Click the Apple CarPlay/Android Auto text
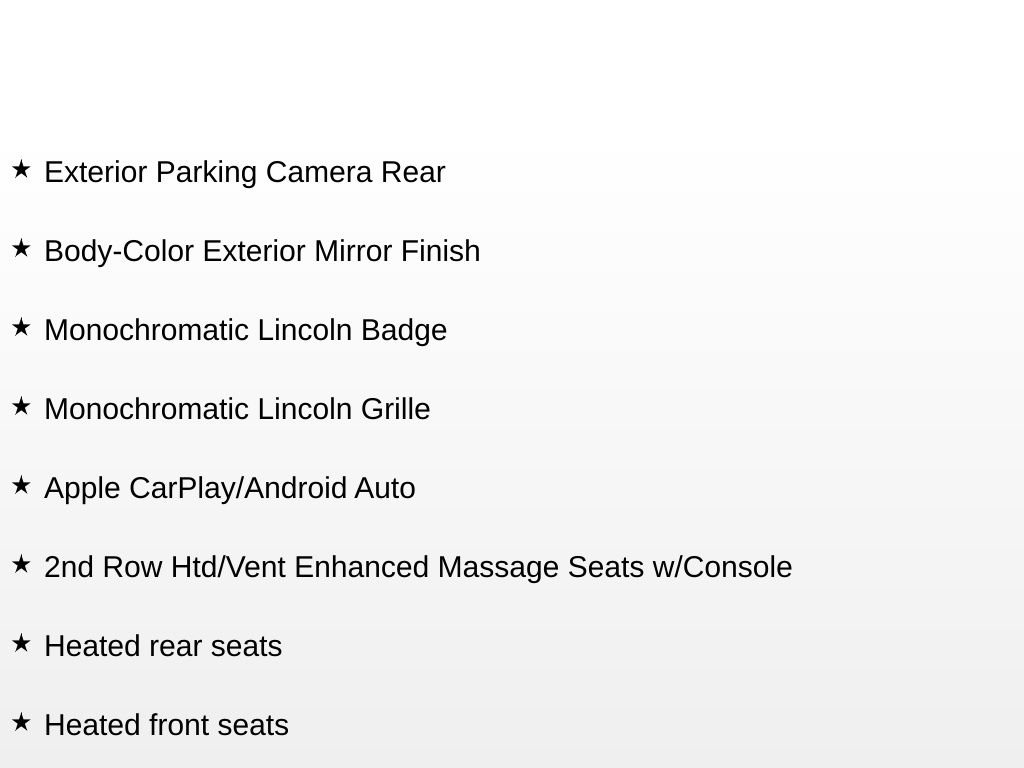The width and height of the screenshot is (1024, 768). pyautogui.click(x=229, y=488)
